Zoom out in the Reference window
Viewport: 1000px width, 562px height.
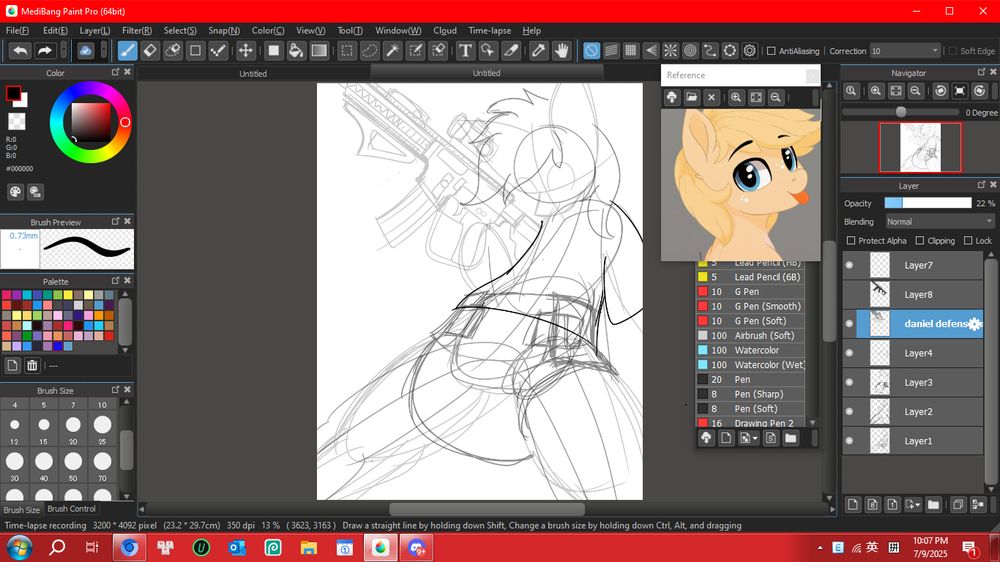pyautogui.click(x=776, y=98)
